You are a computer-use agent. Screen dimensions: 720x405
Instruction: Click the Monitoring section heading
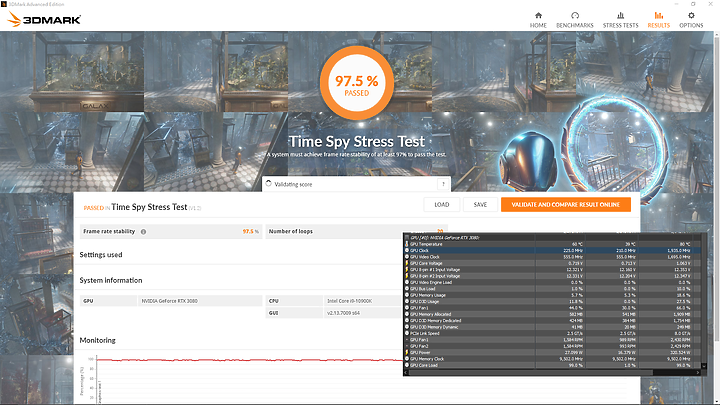coord(97,340)
